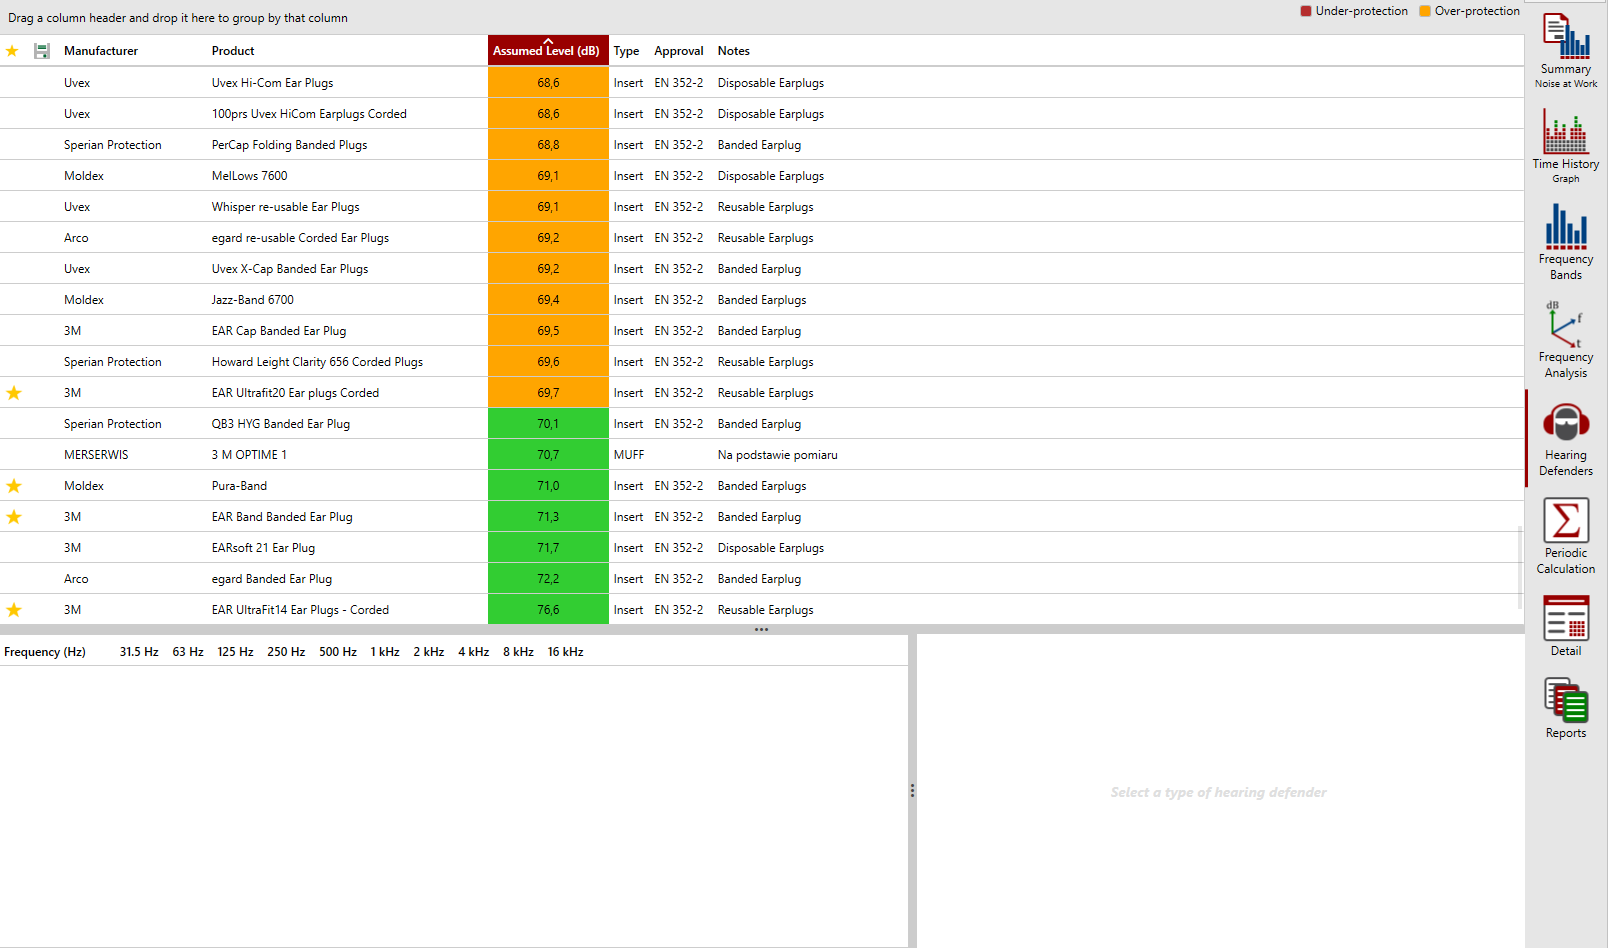Screen dimensions: 1608x948
Task: Select the MelLows 7600 row
Action: coord(762,176)
